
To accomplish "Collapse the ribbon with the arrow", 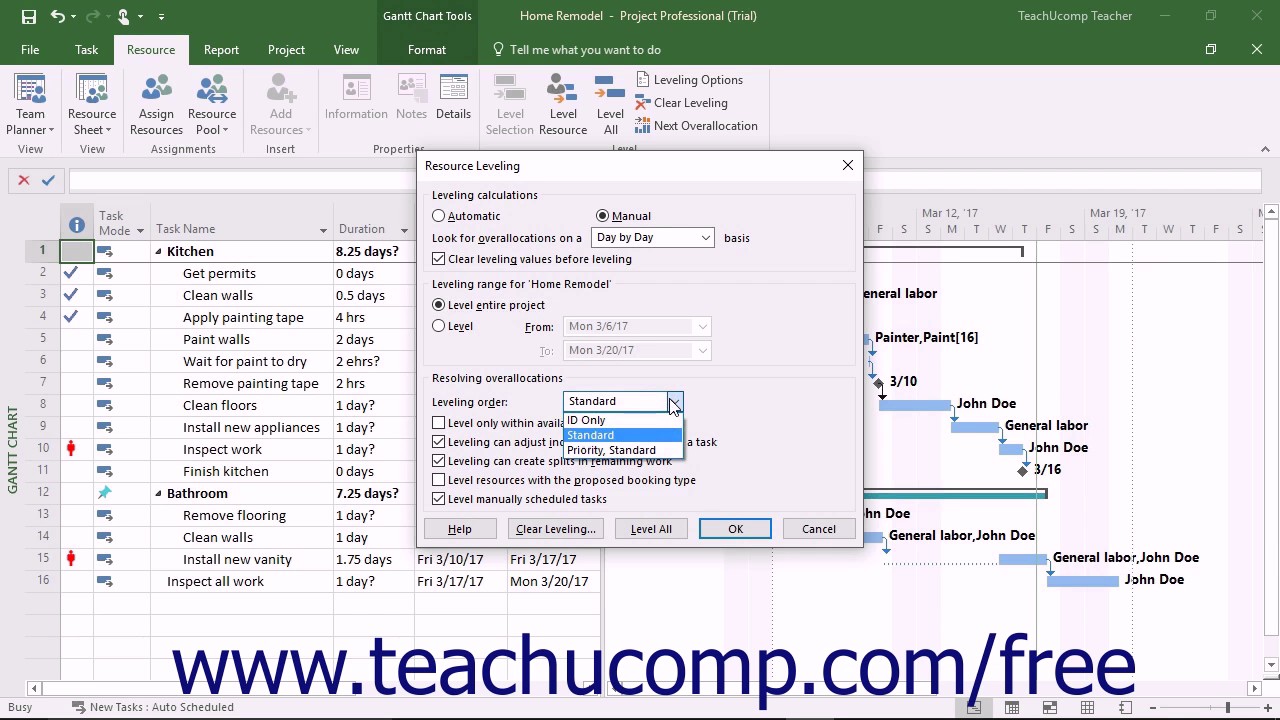I will point(1265,149).
